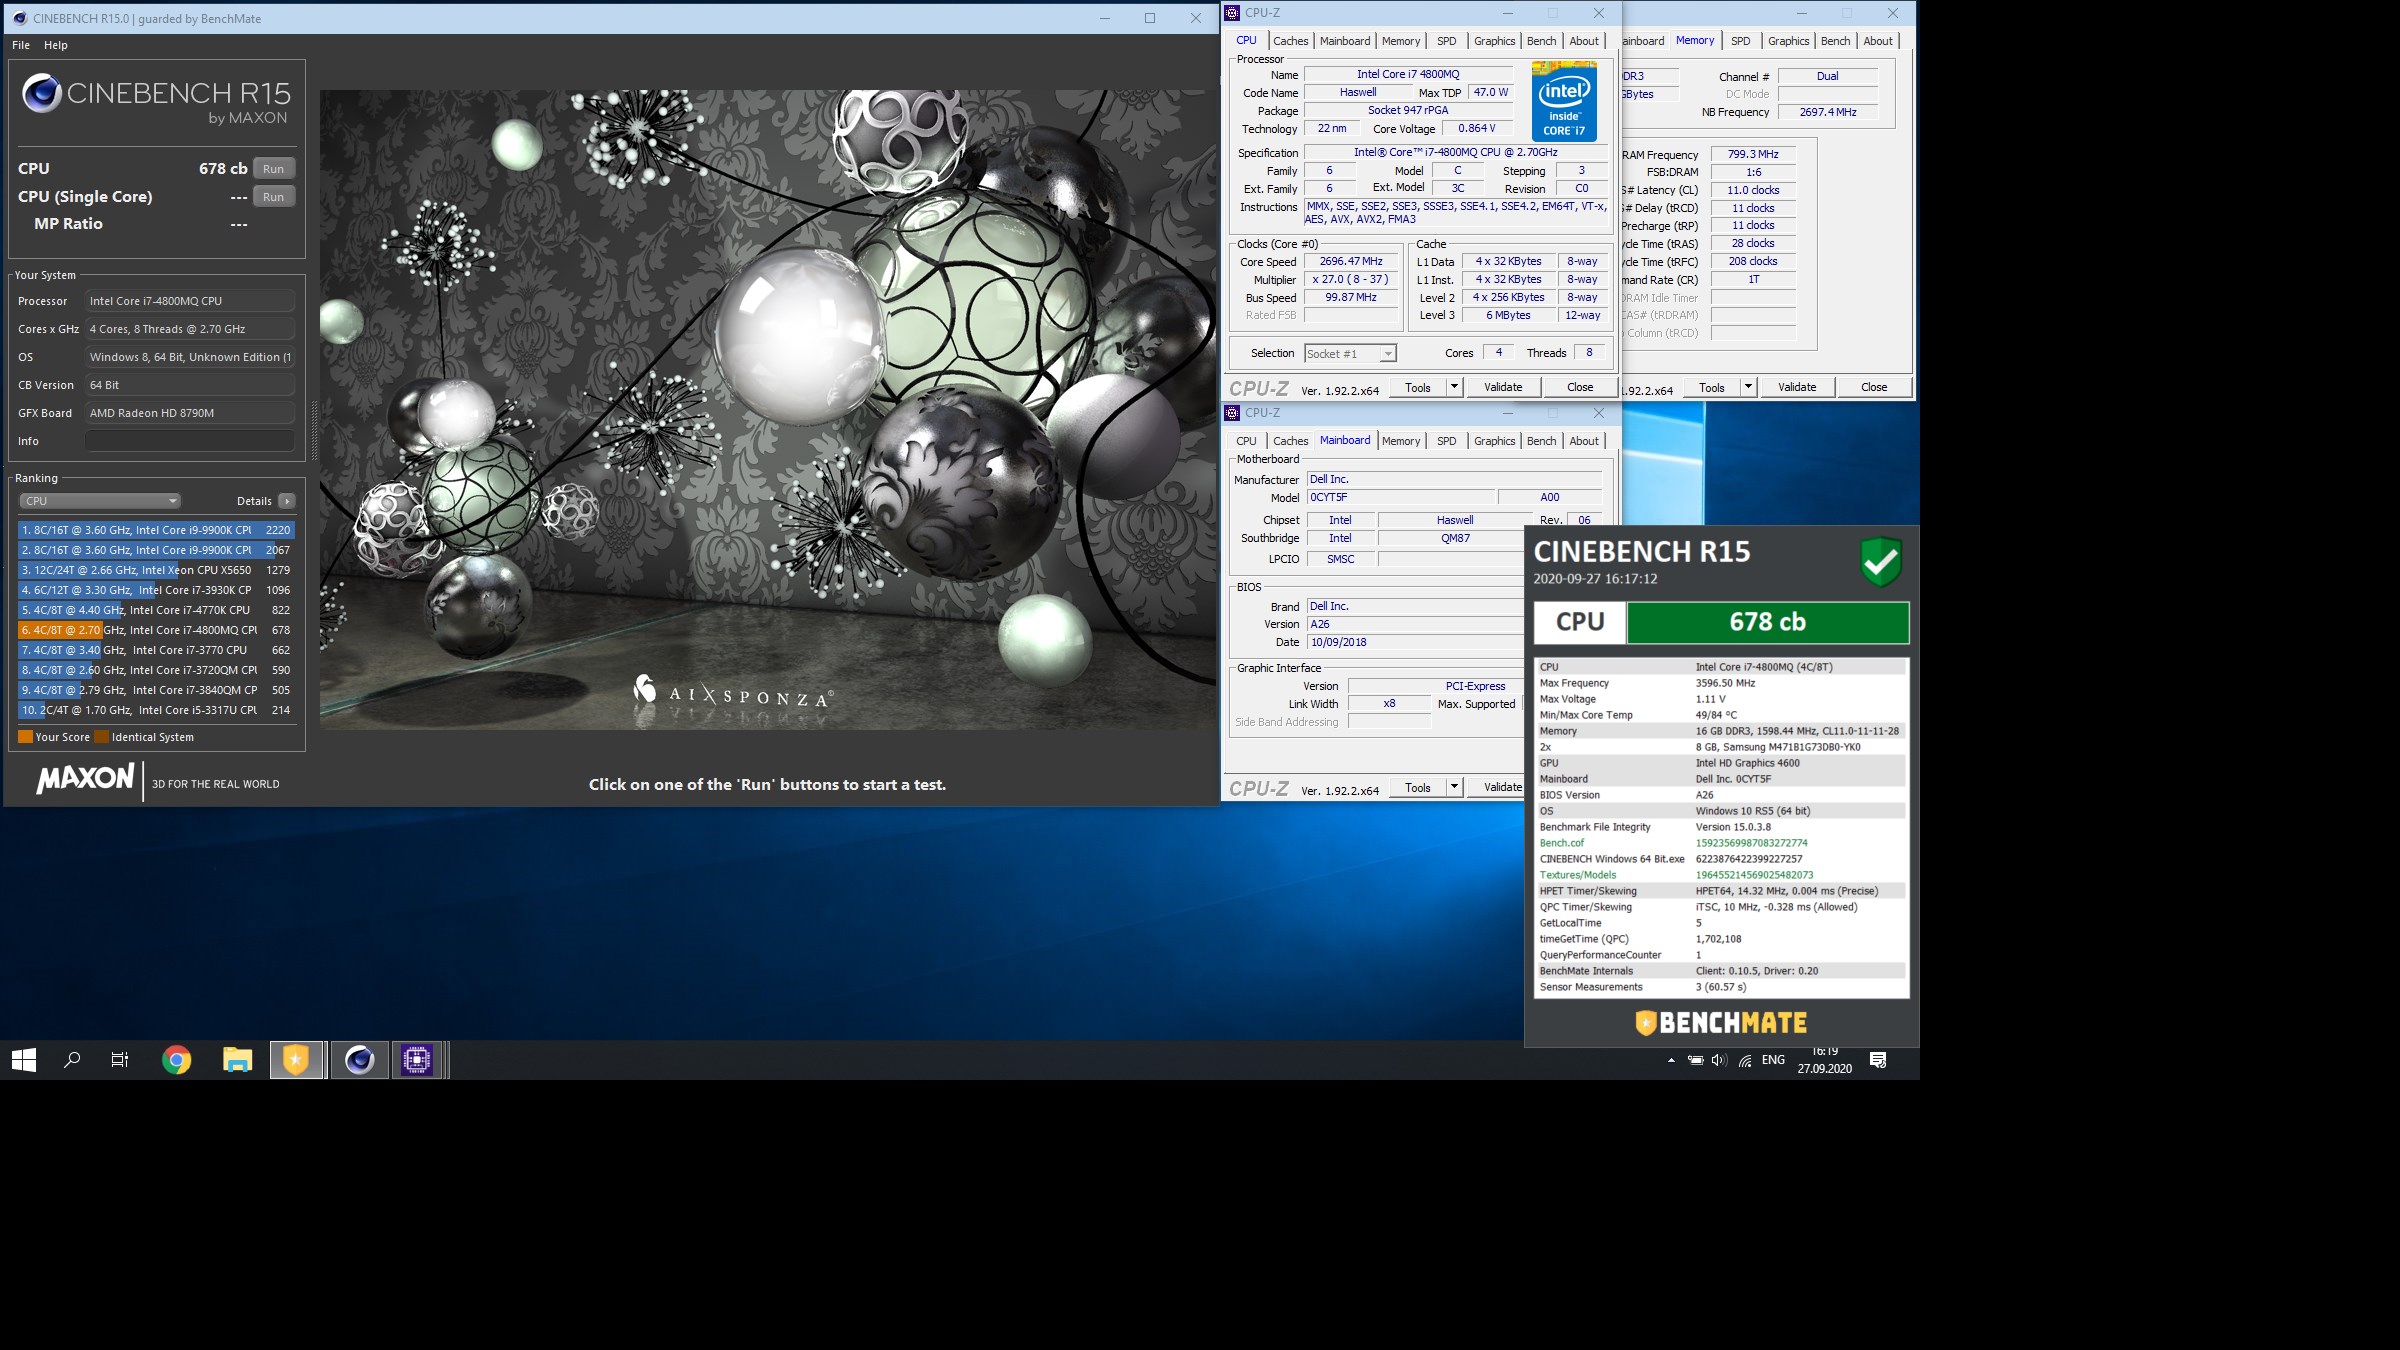Click the GFX Board field
Screen dimensions: 2400x1350
tap(190, 413)
